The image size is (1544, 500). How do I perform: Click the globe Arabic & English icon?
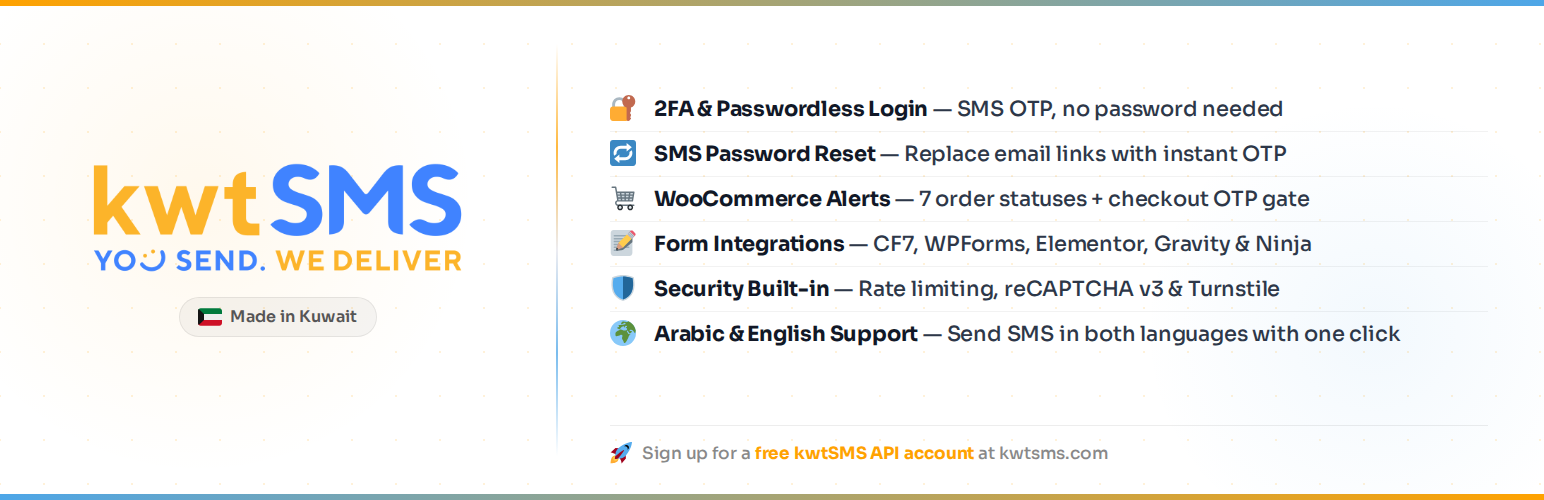coord(623,334)
